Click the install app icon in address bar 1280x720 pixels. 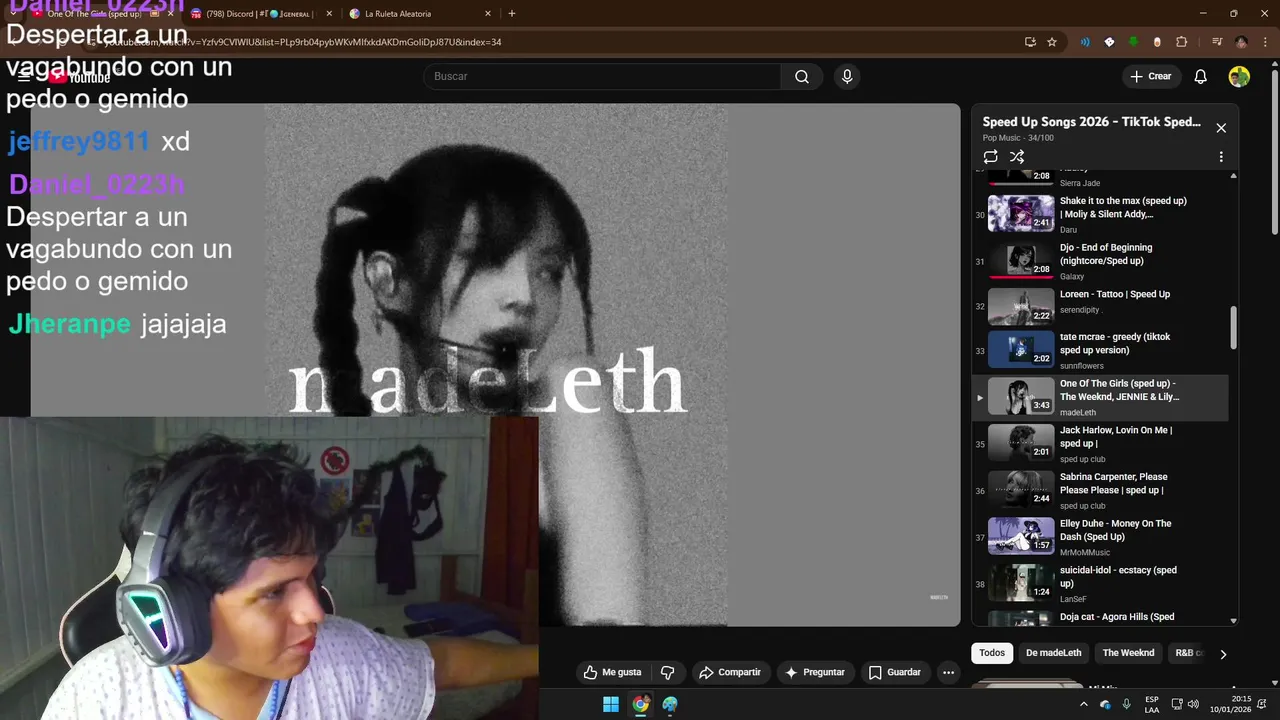1030,42
